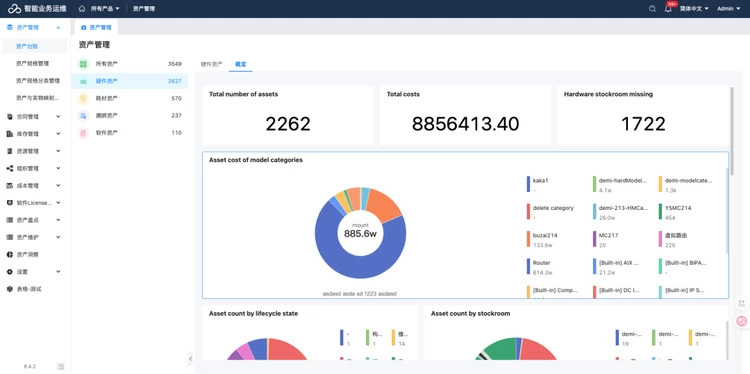Click the search magnifier icon in header

tap(652, 9)
